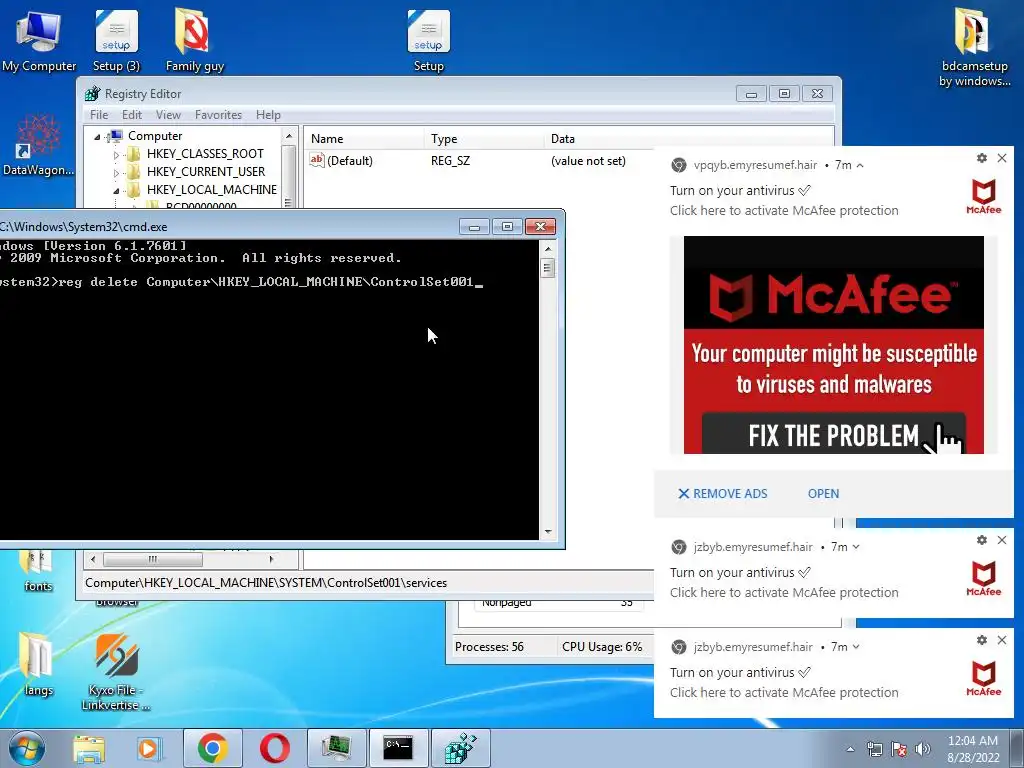This screenshot has width=1024, height=768.
Task: Expand the middle jzbyb notification chevron
Action: pyautogui.click(x=856, y=547)
